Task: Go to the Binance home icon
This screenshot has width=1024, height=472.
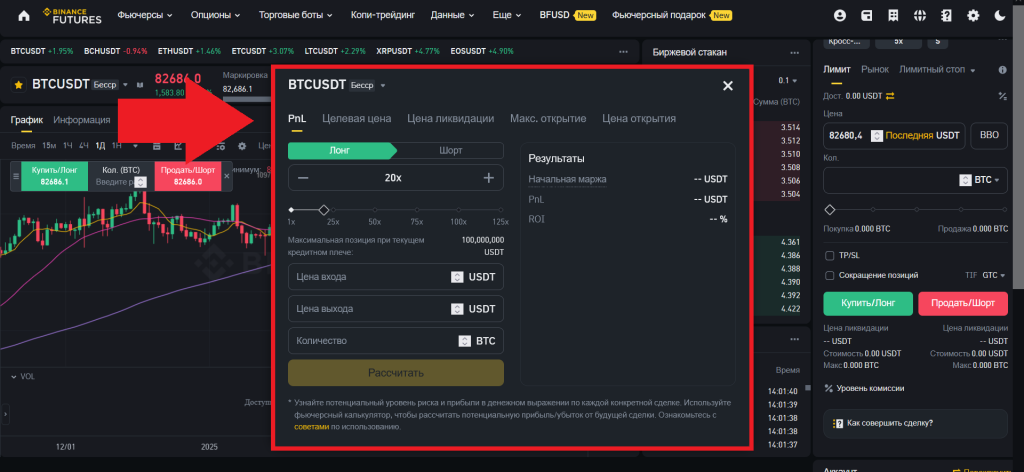Action: [24, 16]
